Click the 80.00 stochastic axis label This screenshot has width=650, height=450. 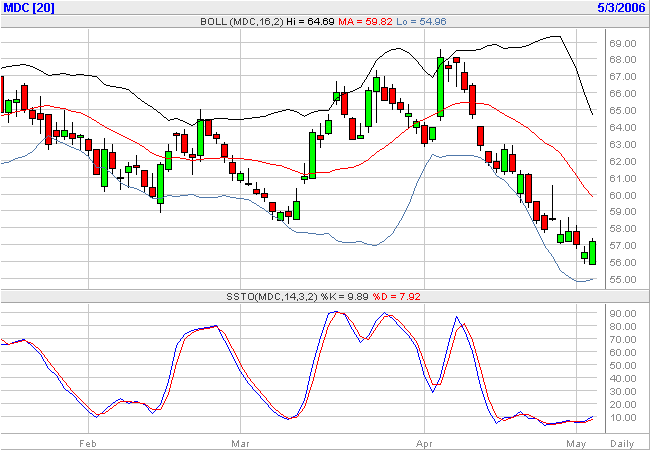click(623, 327)
